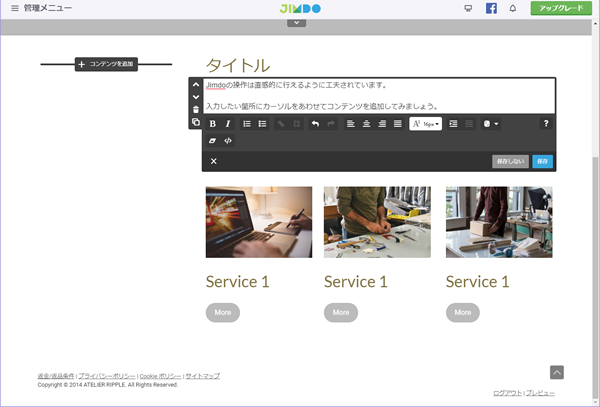Image resolution: width=600 pixels, height=407 pixels.
Task: Expand the header collapse chevron
Action: click(297, 23)
